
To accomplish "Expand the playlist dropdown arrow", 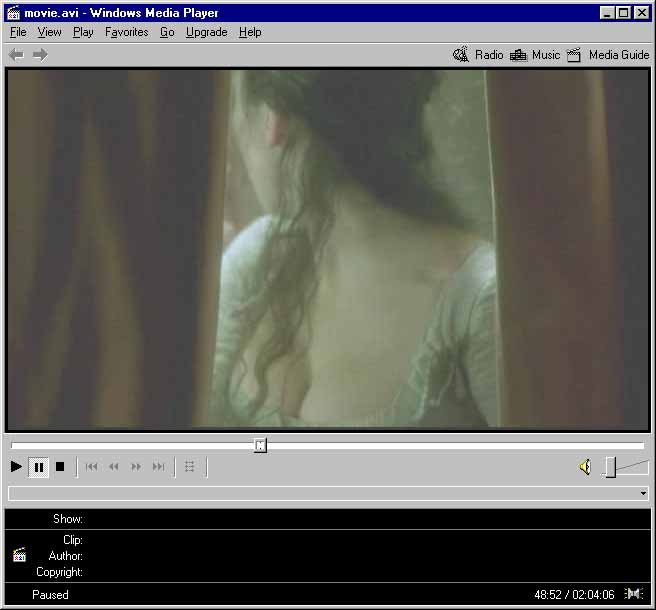I will point(643,493).
